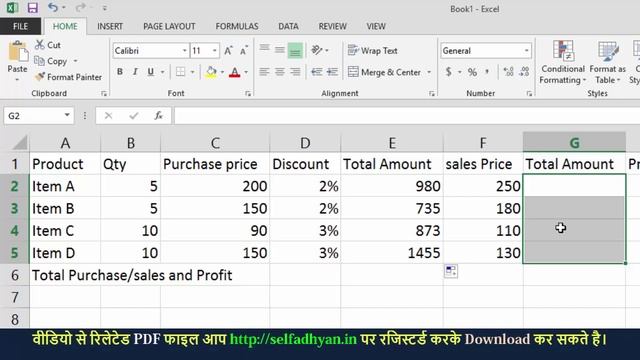Open font color palette arrow
The width and height of the screenshot is (640, 360).
[x=246, y=72]
